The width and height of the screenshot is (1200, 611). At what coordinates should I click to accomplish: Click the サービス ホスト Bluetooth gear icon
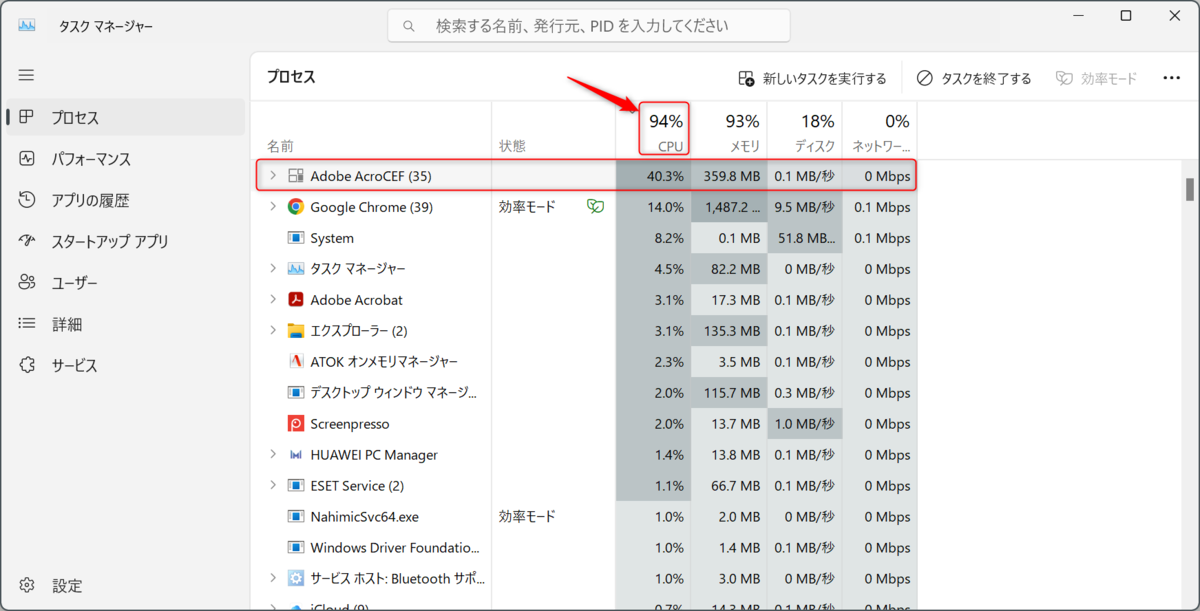[x=296, y=579]
